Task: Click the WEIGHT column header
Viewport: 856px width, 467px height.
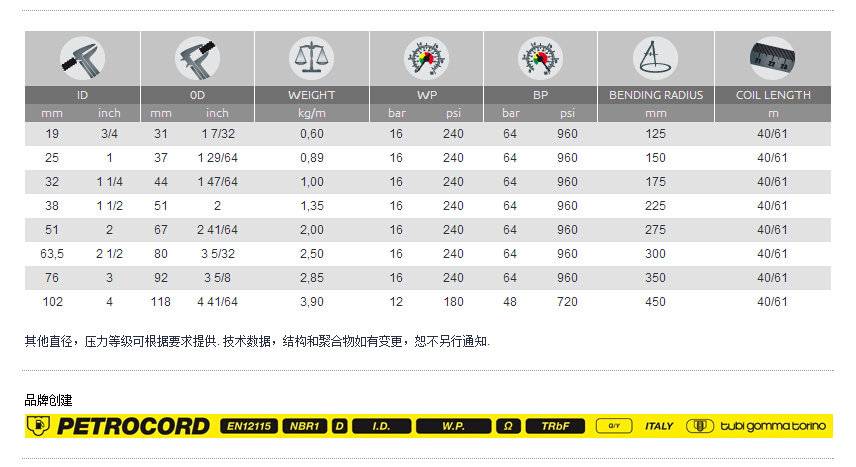Action: point(311,95)
